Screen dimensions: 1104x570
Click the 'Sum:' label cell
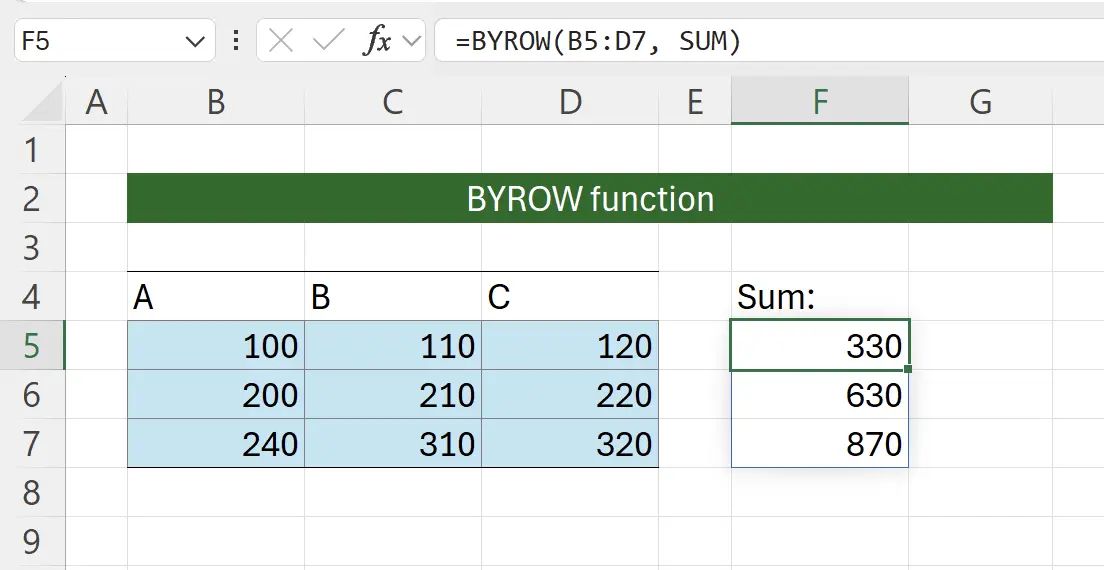820,296
